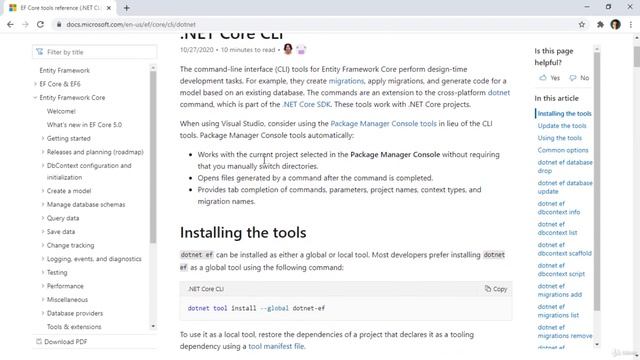Open a new browser tab
Viewport: 640px width, 360px height.
pyautogui.click(x=127, y=8)
